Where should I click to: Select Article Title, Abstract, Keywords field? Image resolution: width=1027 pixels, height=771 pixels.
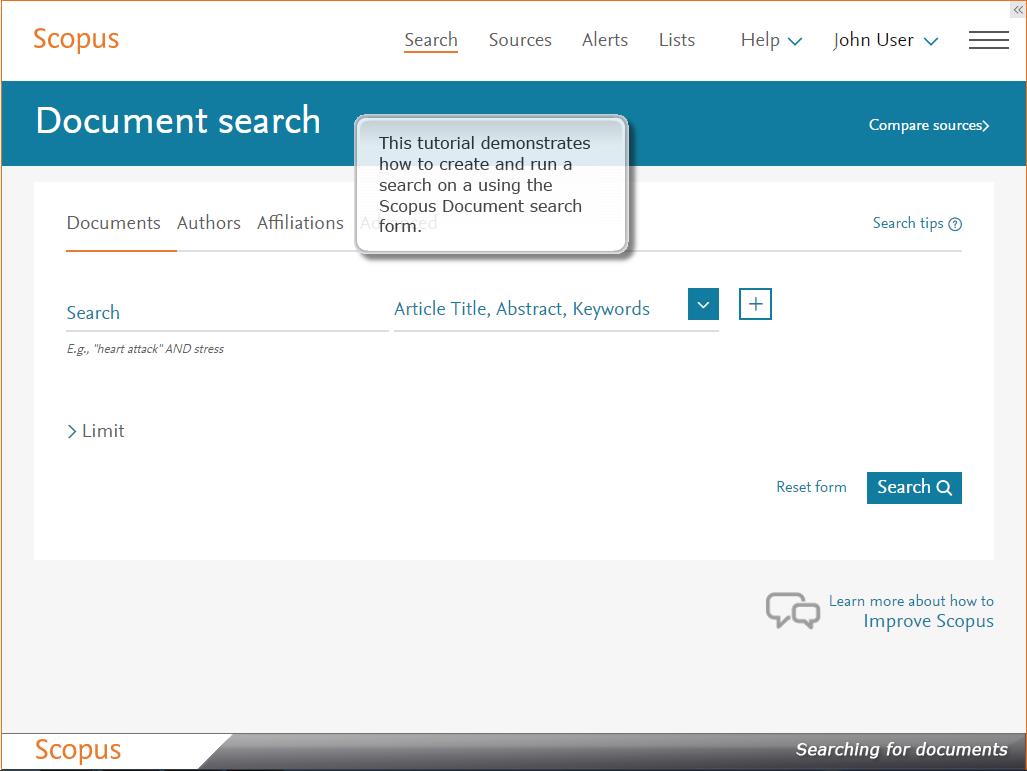[521, 309]
